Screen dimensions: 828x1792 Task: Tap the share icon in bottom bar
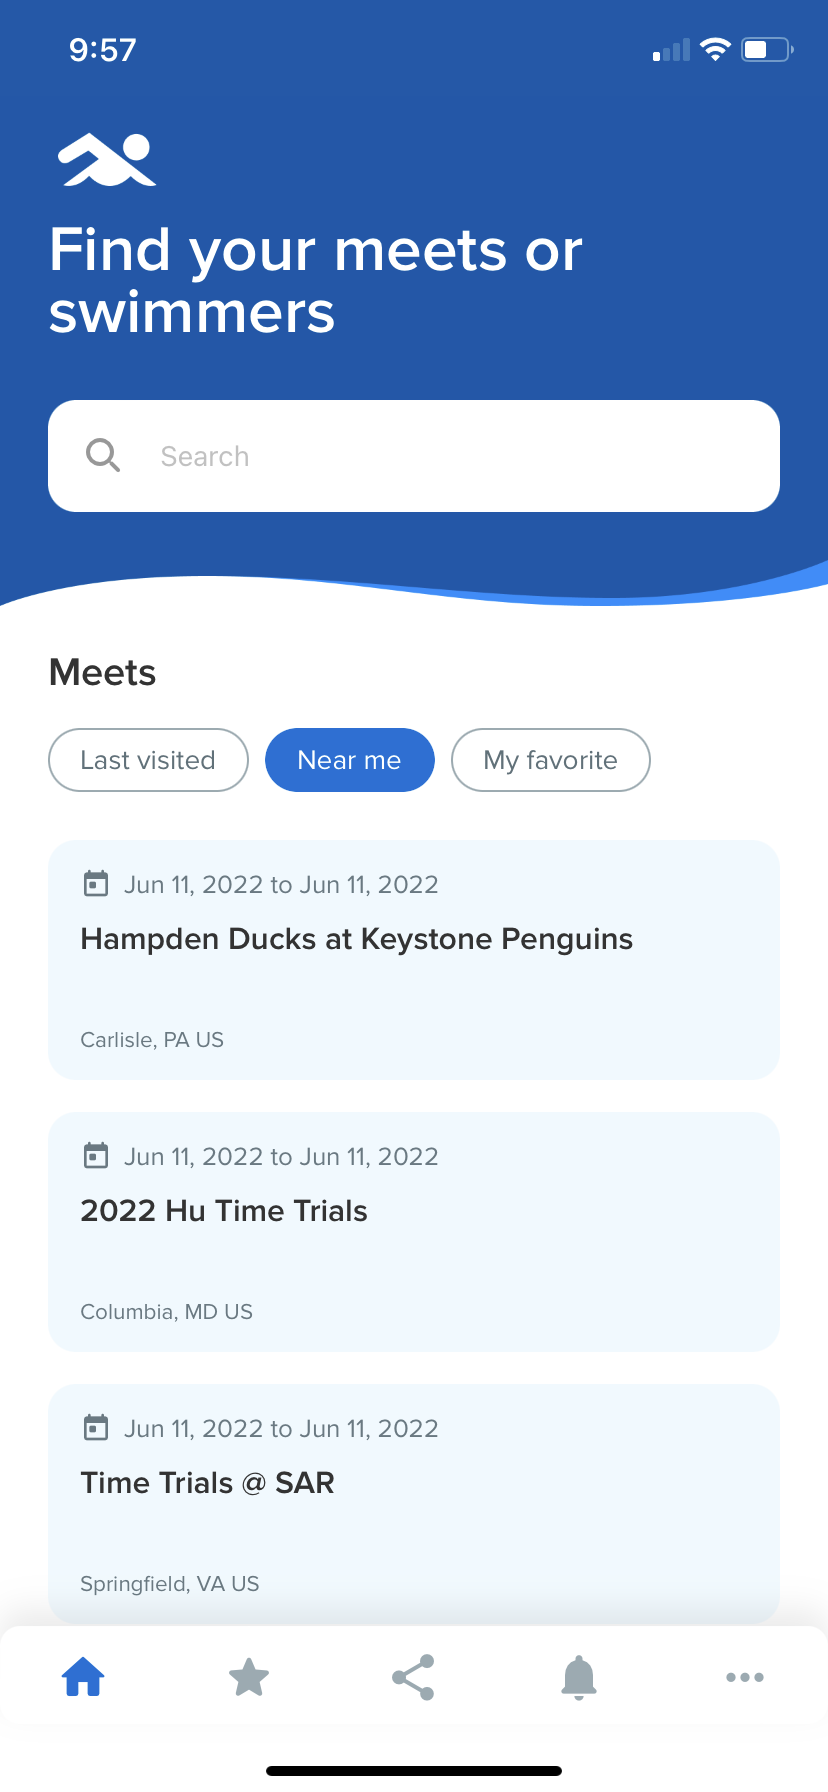point(413,1677)
